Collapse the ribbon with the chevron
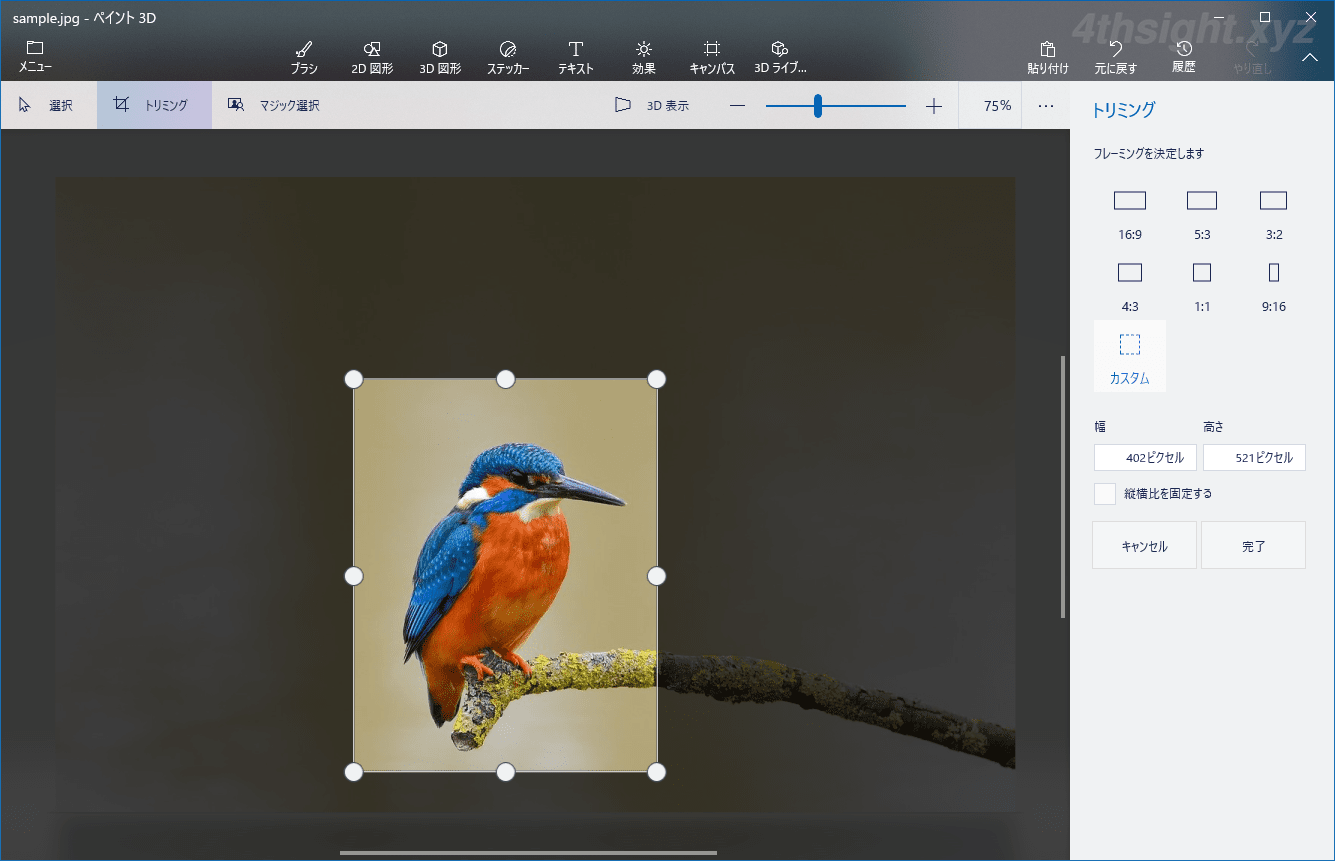The image size is (1335, 861). pos(1310,57)
